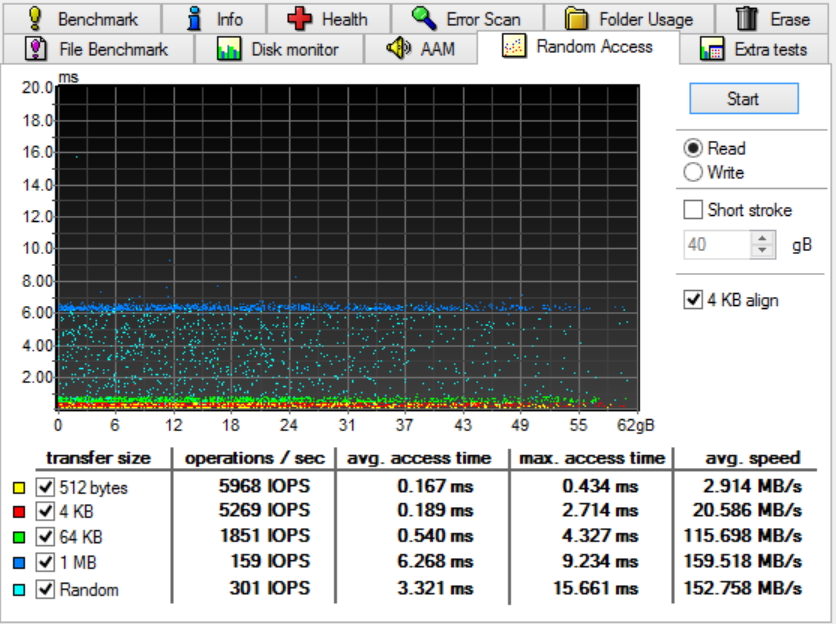836x624 pixels.
Task: Start the random access test
Action: click(744, 99)
